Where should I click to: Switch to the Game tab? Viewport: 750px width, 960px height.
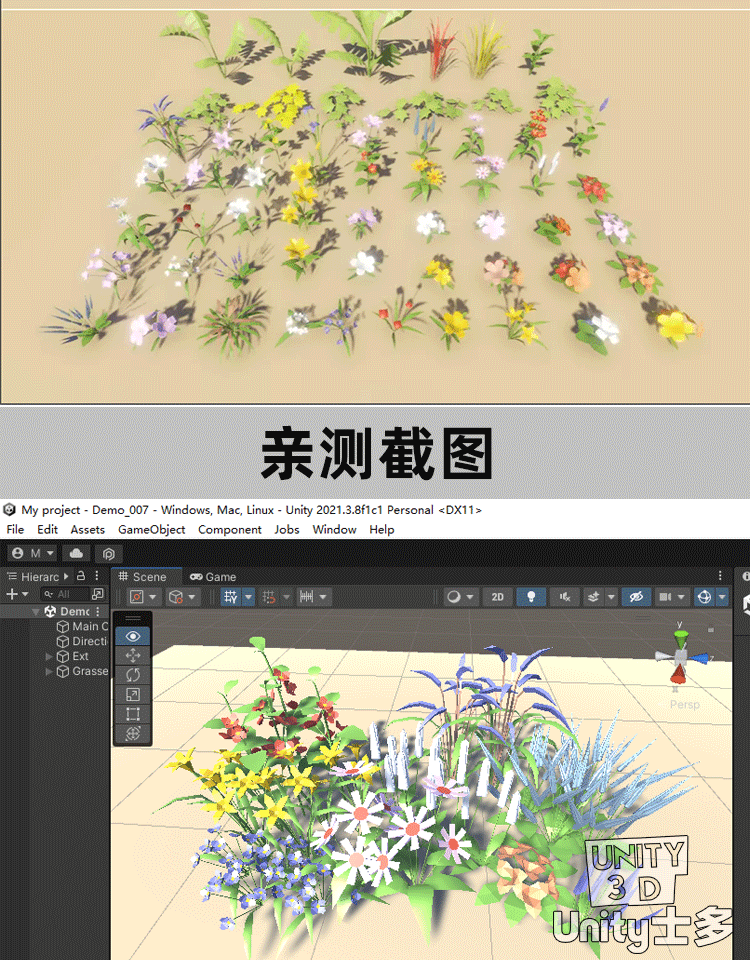pos(213,577)
